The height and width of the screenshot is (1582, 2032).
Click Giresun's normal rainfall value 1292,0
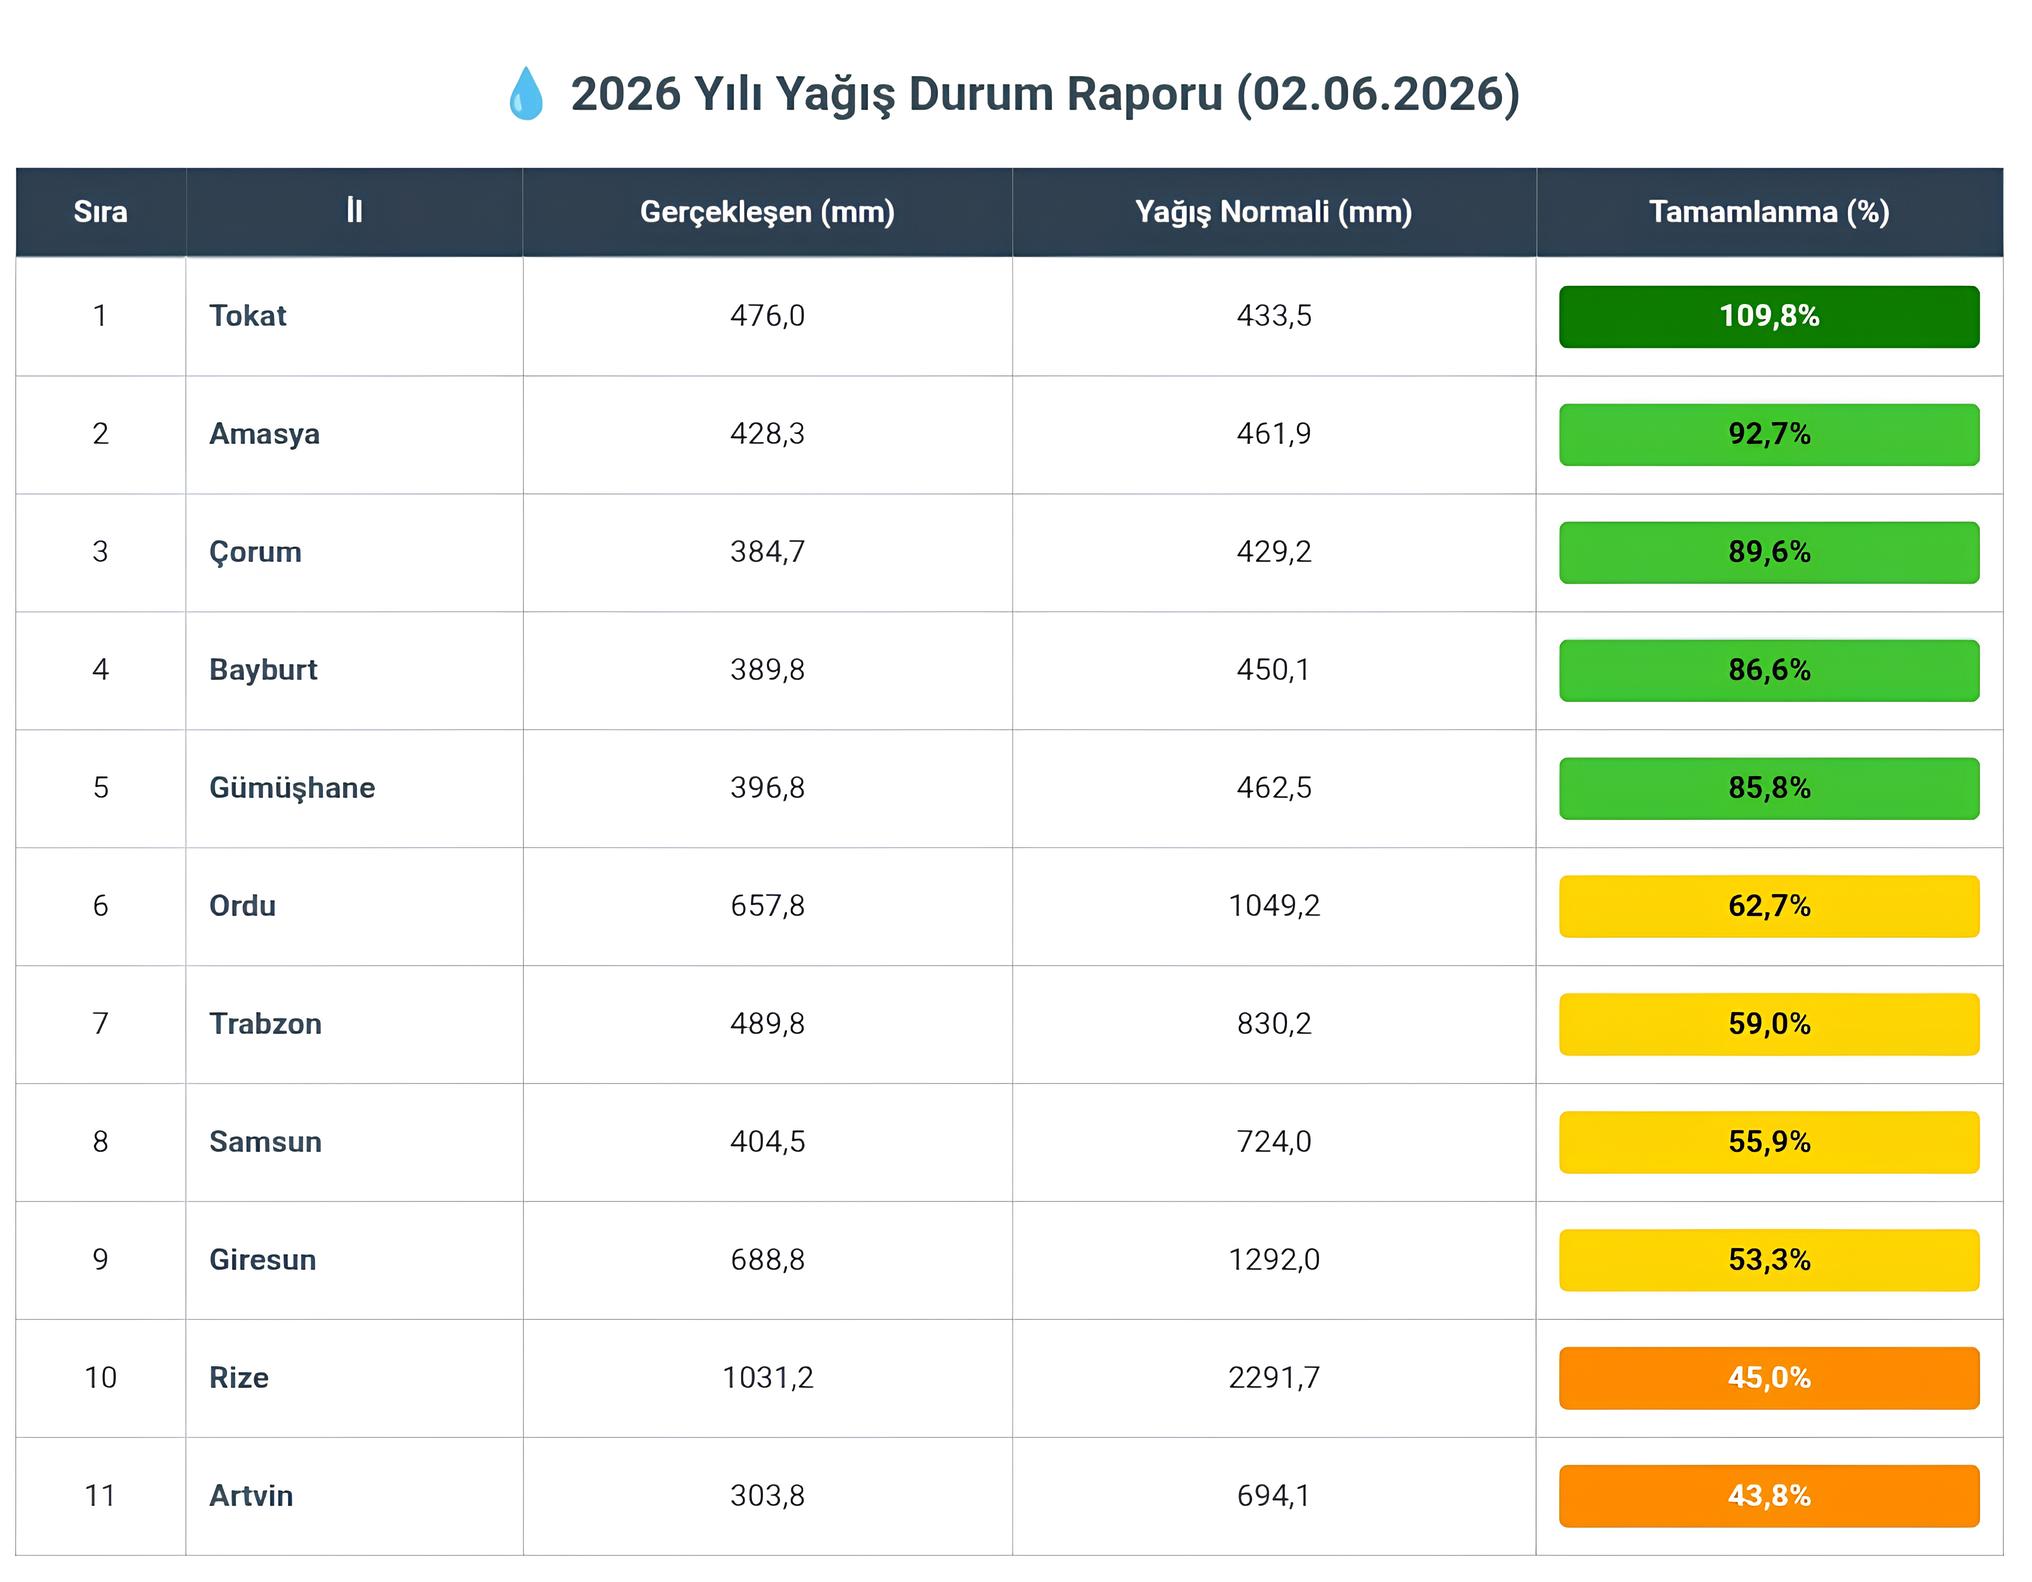pos(1274,1260)
